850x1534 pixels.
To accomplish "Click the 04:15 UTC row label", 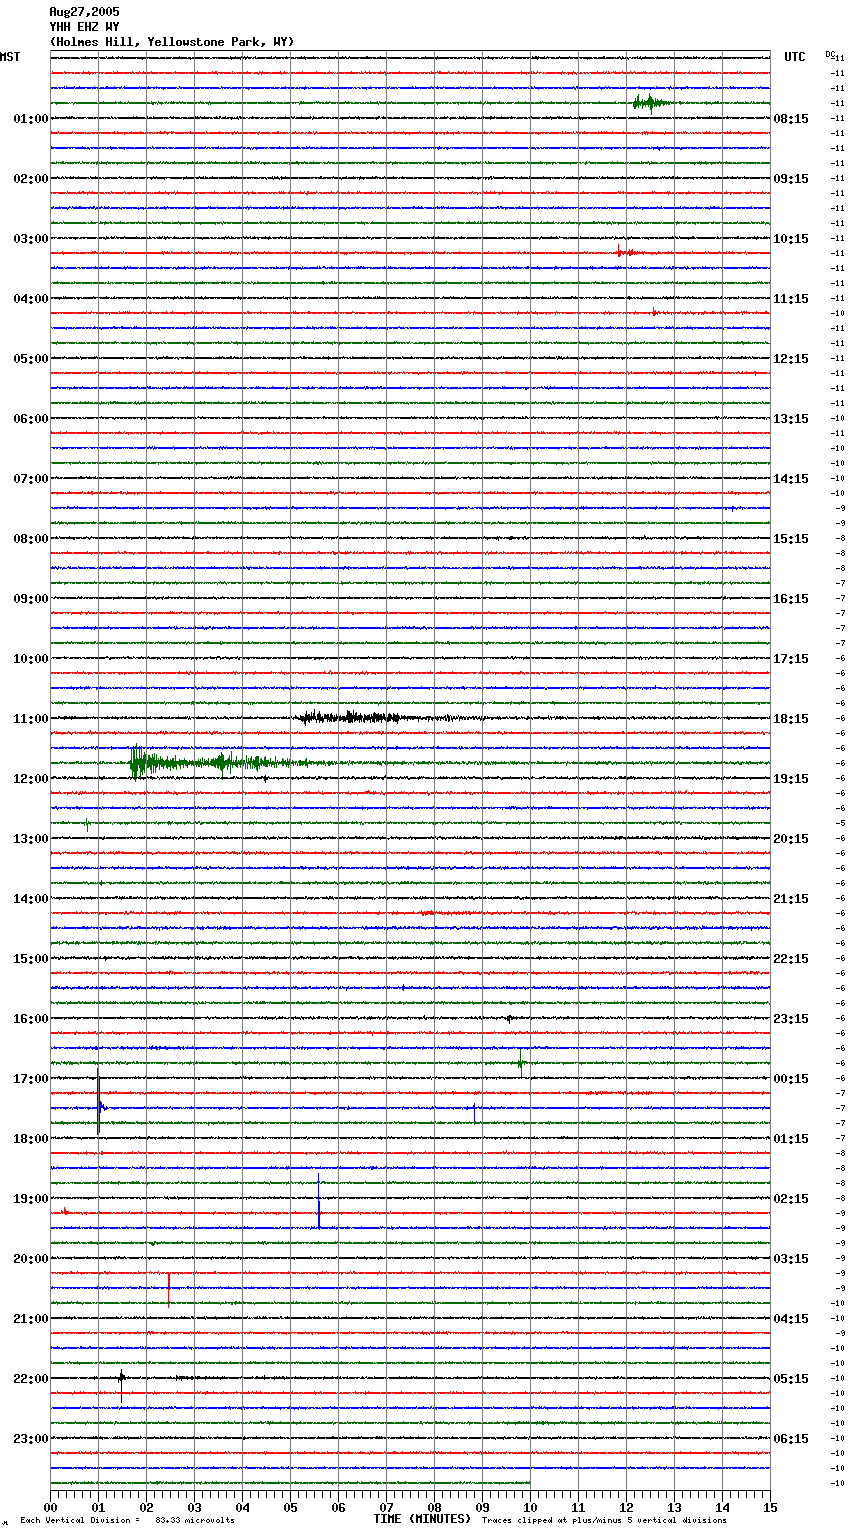I will click(x=791, y=1319).
